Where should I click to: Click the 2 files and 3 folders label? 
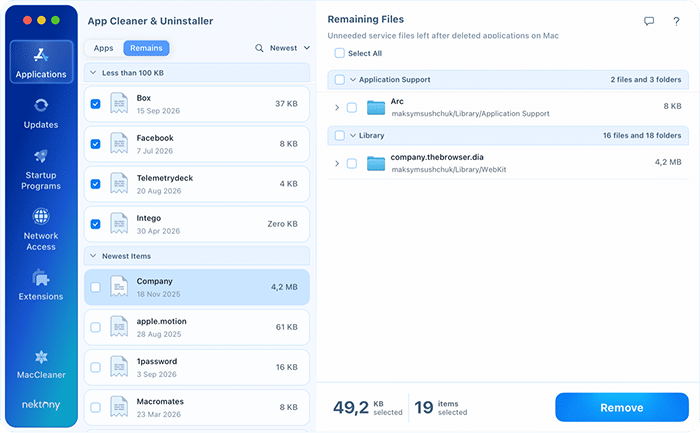646,79
